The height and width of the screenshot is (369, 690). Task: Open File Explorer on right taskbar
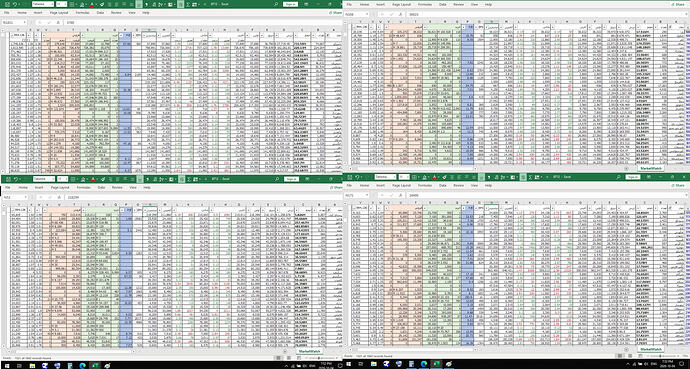pyautogui.click(x=374, y=364)
